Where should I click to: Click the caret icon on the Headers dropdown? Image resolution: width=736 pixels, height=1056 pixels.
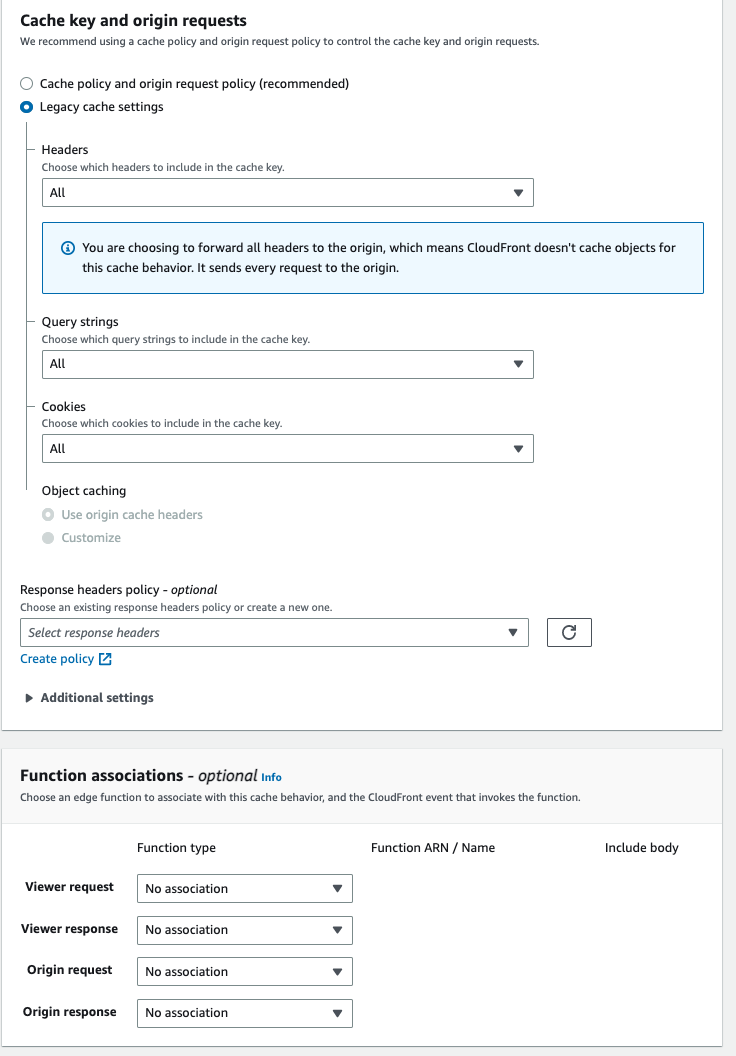(520, 192)
